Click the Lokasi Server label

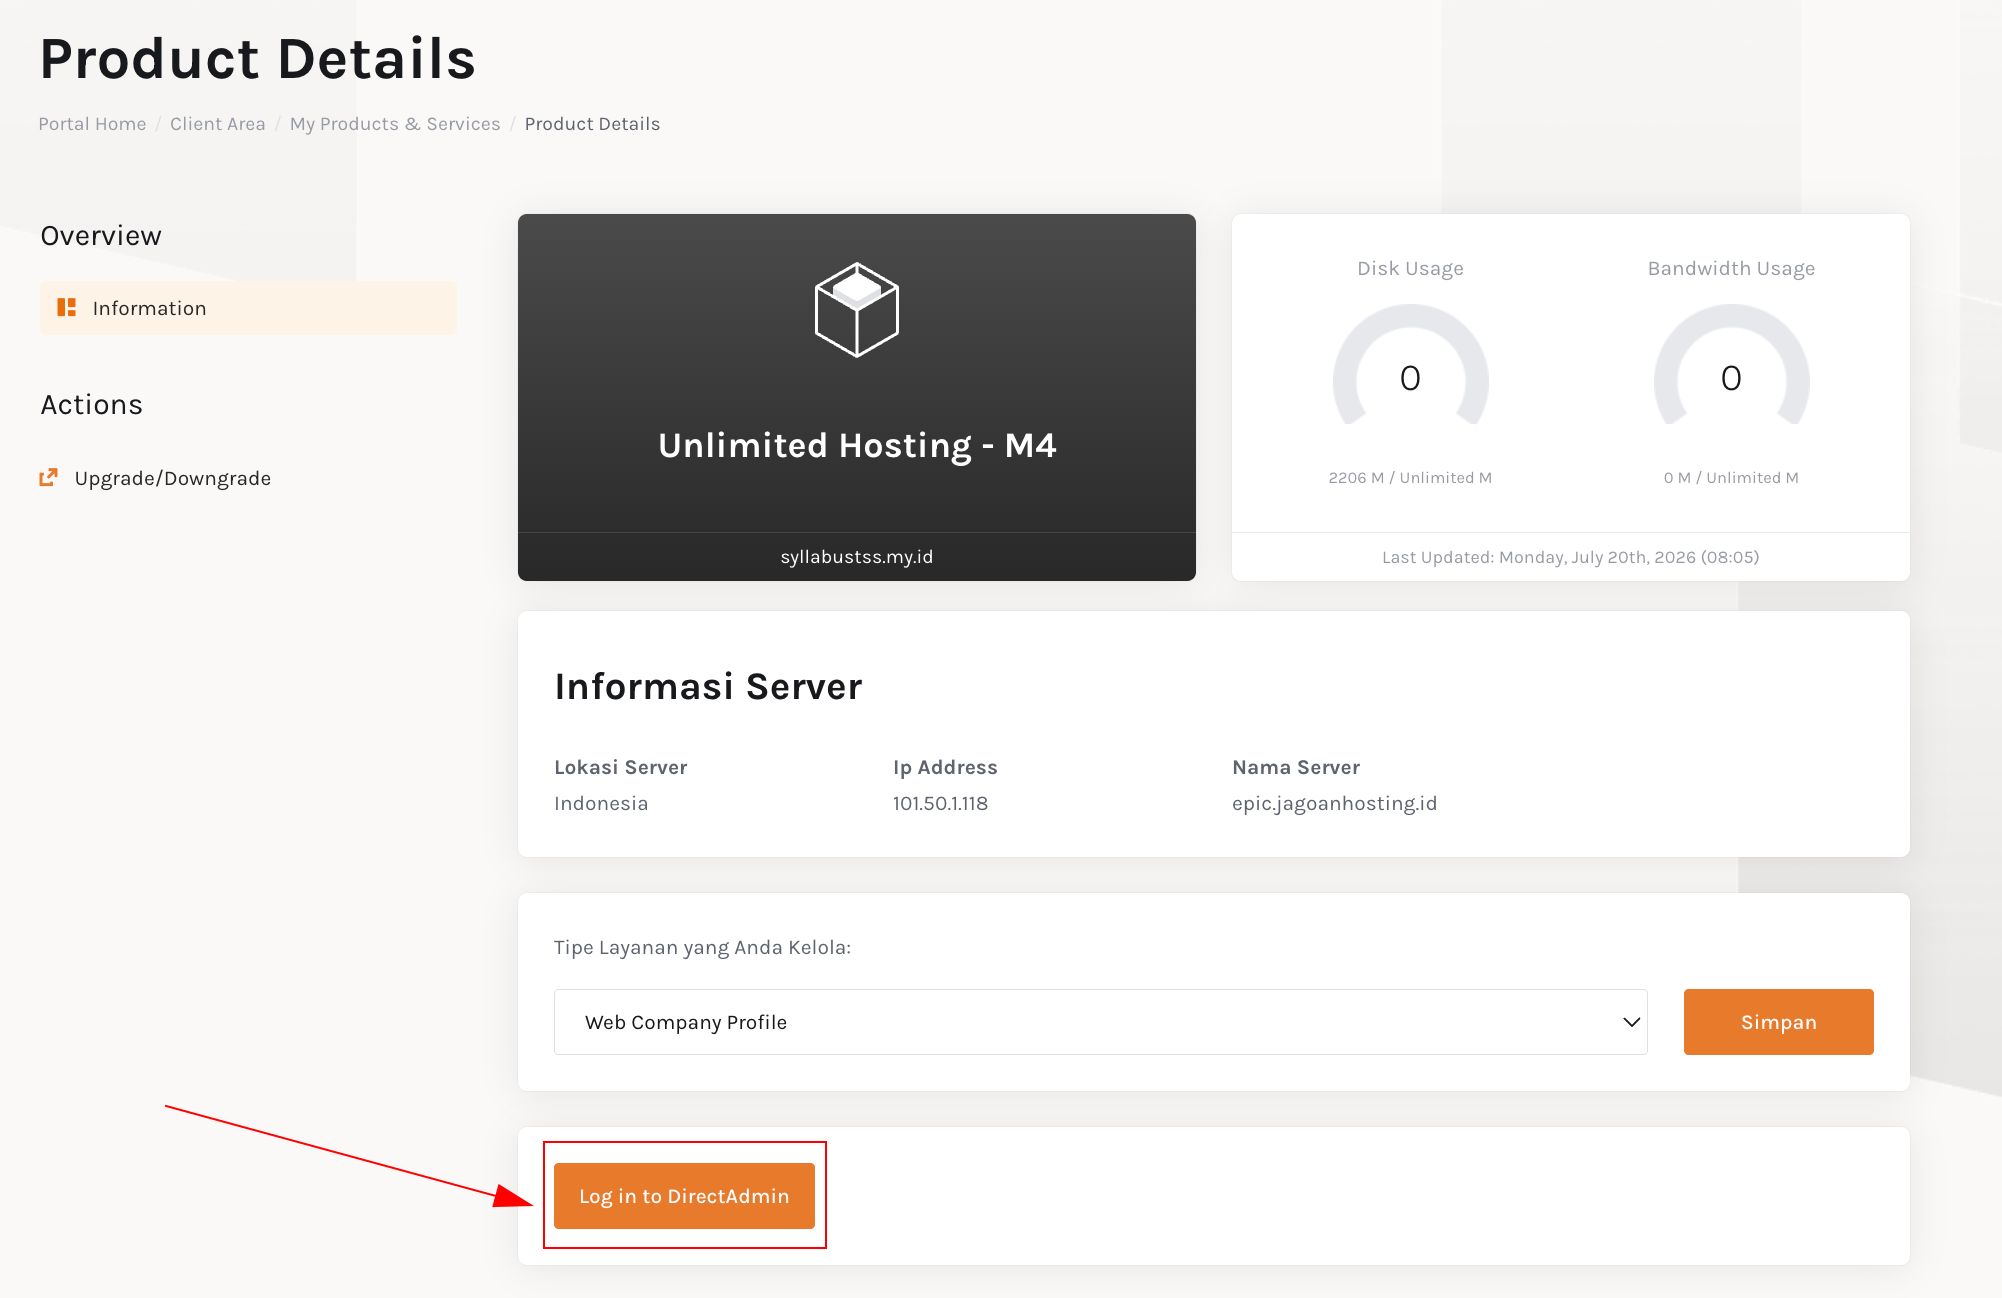[x=621, y=767]
